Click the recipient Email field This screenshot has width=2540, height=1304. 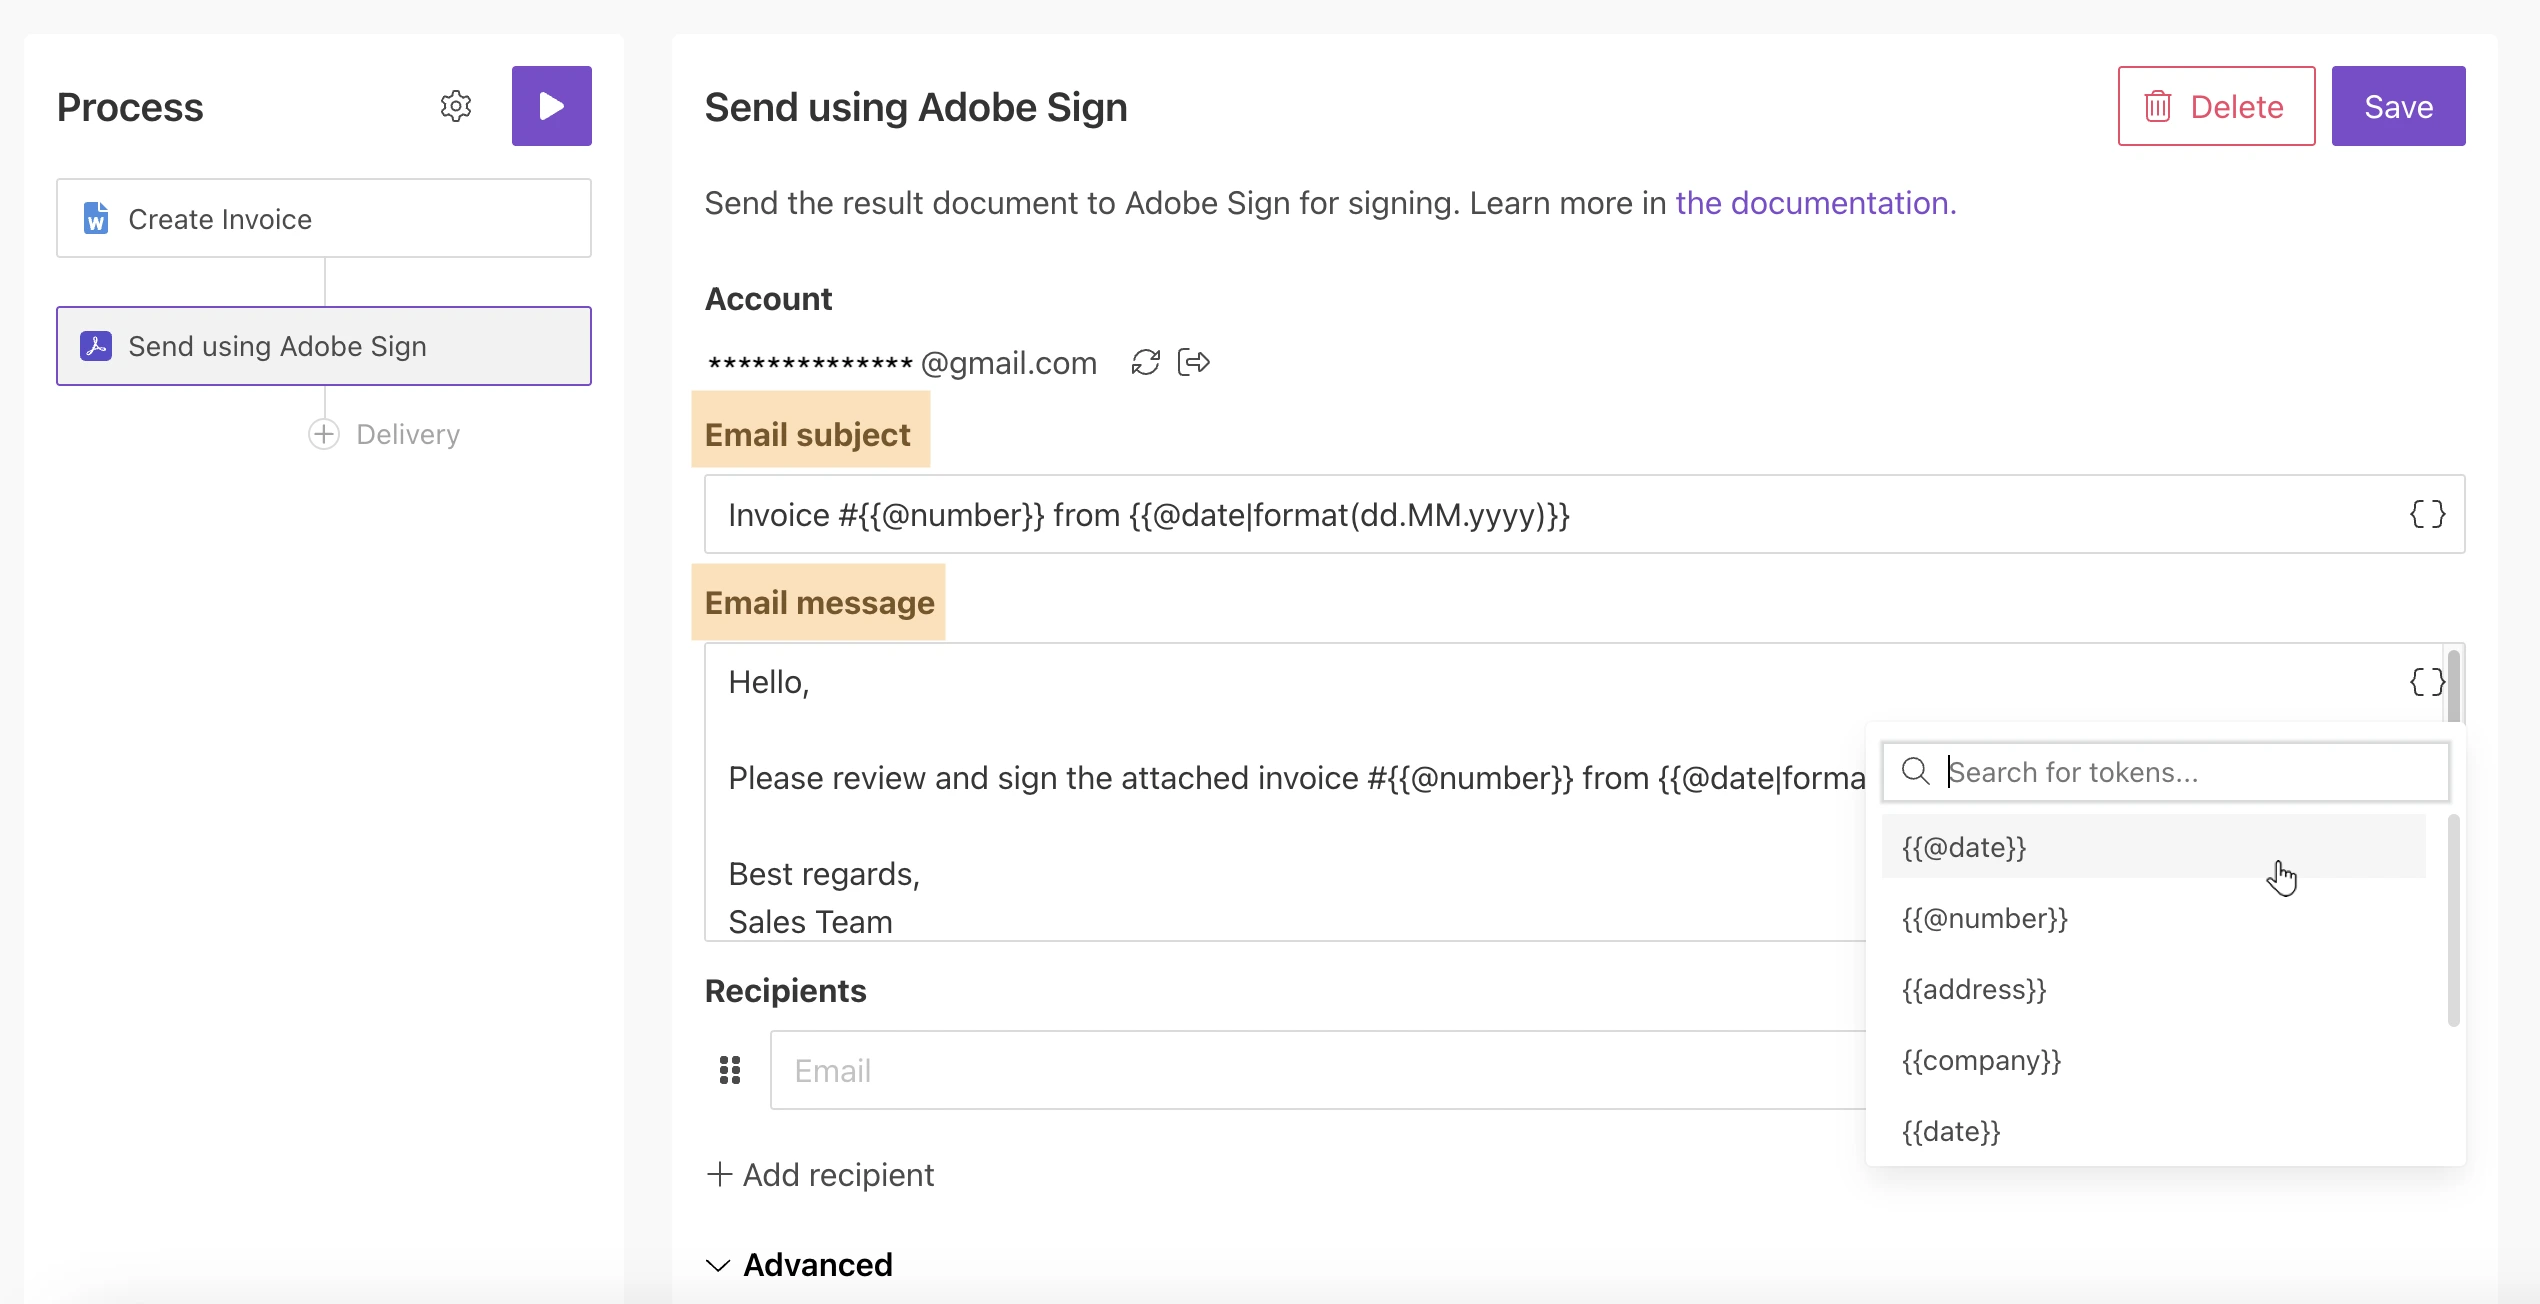(x=1318, y=1070)
